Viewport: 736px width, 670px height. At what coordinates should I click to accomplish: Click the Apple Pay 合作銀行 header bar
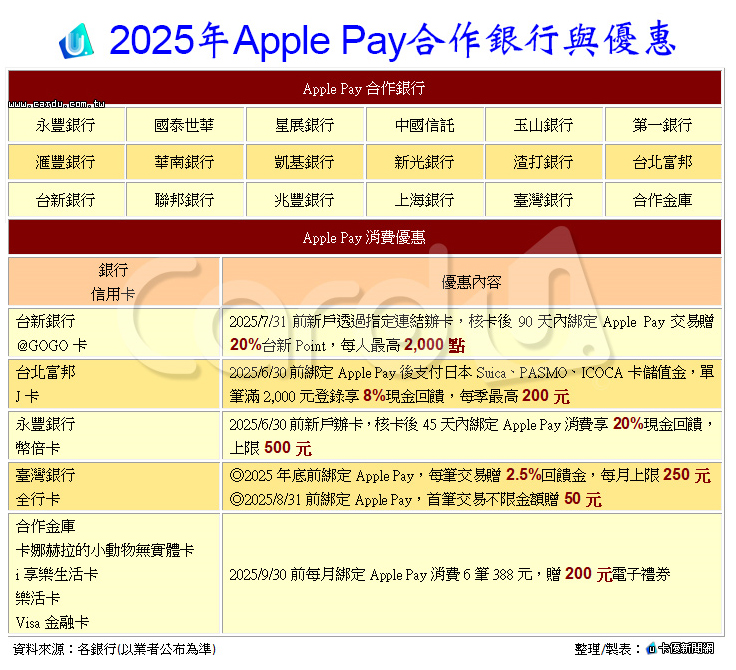(x=365, y=88)
